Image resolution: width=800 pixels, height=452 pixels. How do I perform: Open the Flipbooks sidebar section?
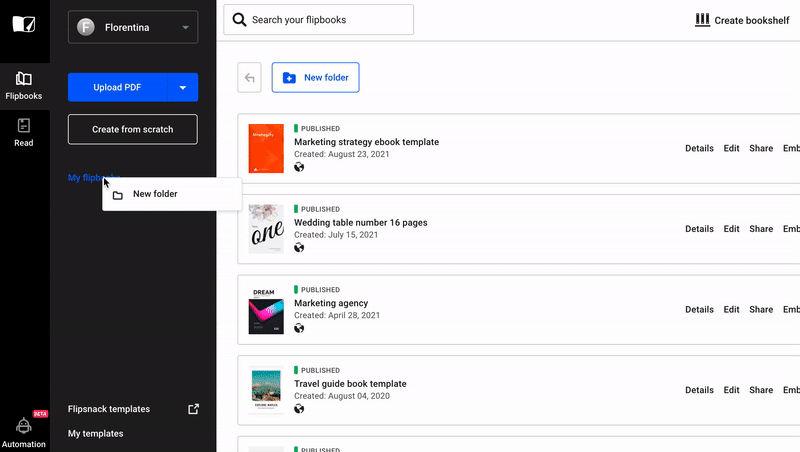coord(23,86)
